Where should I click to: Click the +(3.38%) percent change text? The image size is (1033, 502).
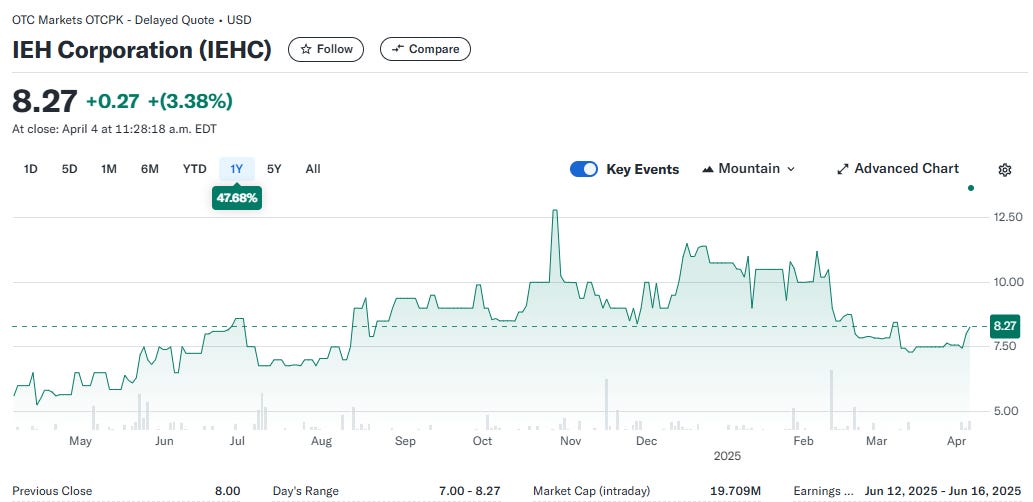(190, 101)
